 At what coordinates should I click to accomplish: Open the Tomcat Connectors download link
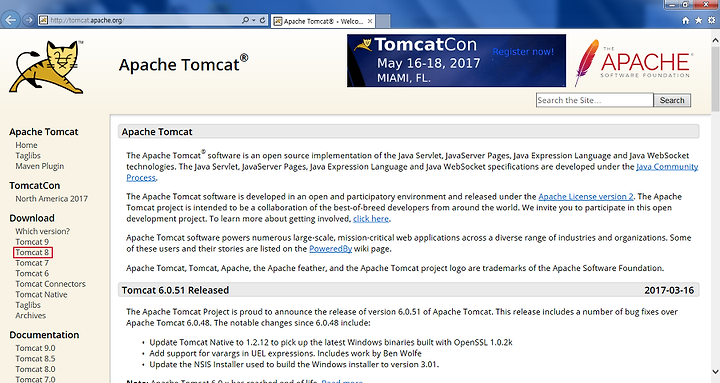pos(51,284)
